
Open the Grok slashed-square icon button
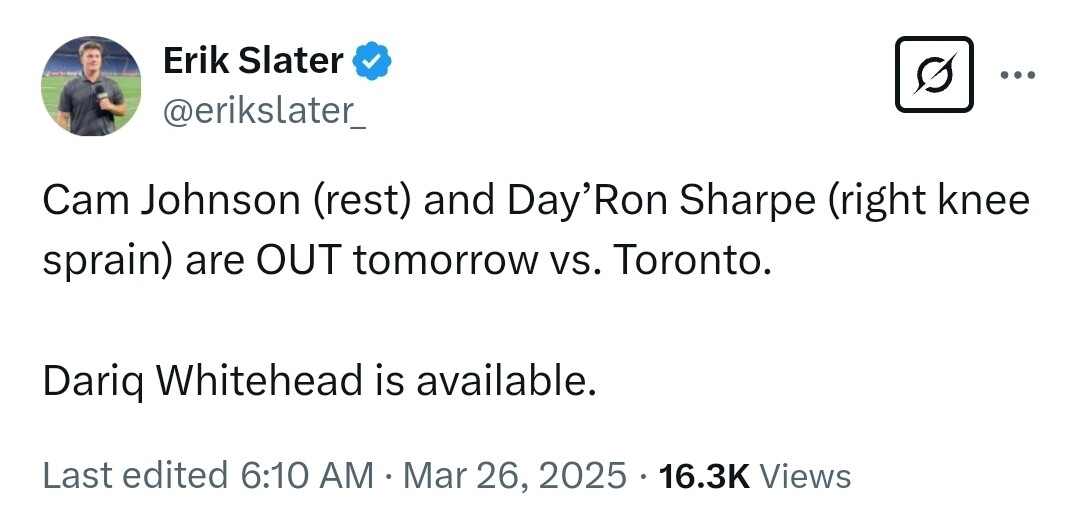click(x=934, y=74)
